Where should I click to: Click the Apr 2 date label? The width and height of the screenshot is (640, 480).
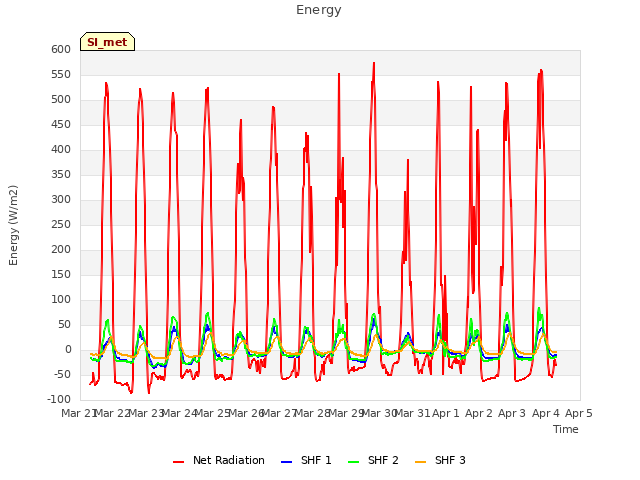tap(479, 413)
